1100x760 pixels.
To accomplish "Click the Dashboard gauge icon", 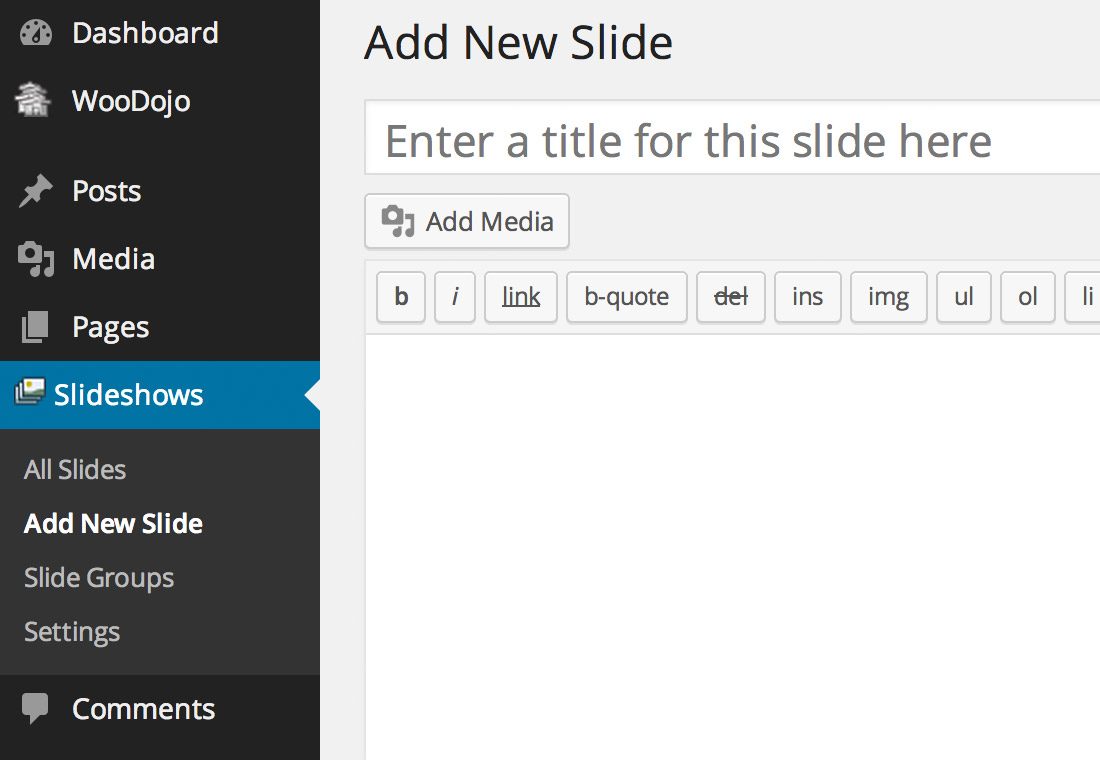I will 34,32.
